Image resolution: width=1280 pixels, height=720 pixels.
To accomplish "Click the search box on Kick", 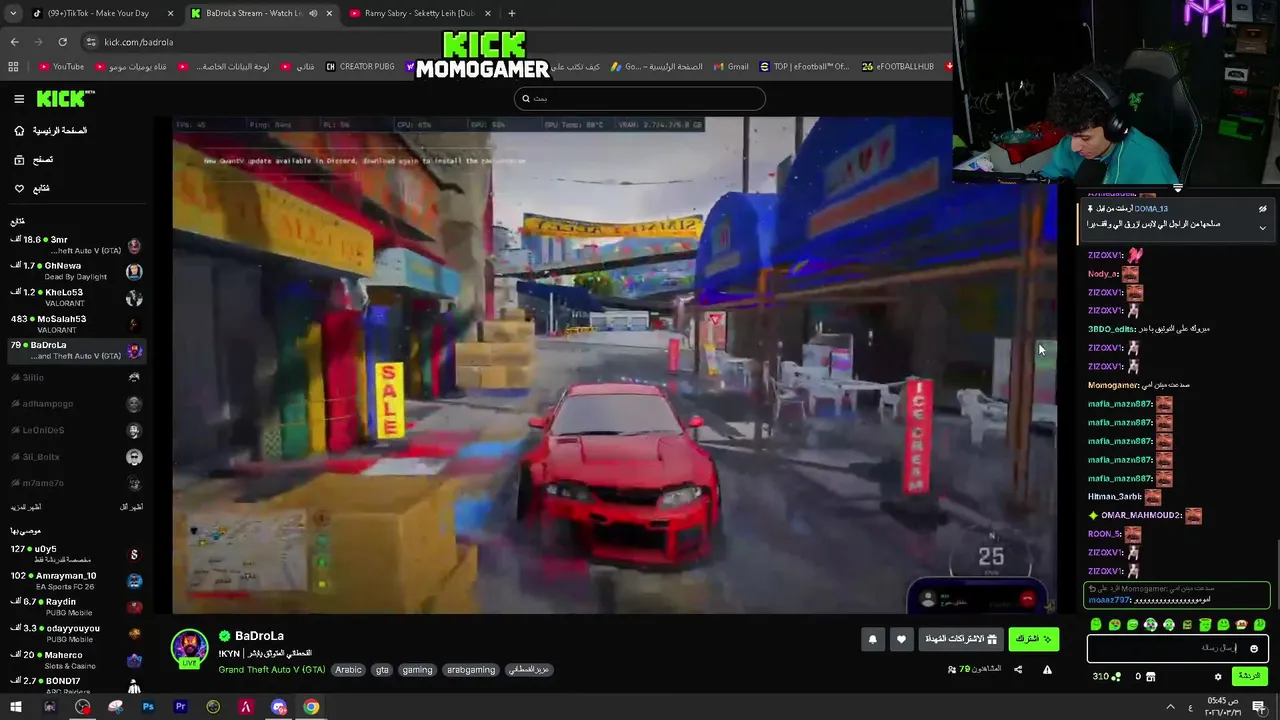I will pyautogui.click(x=640, y=98).
